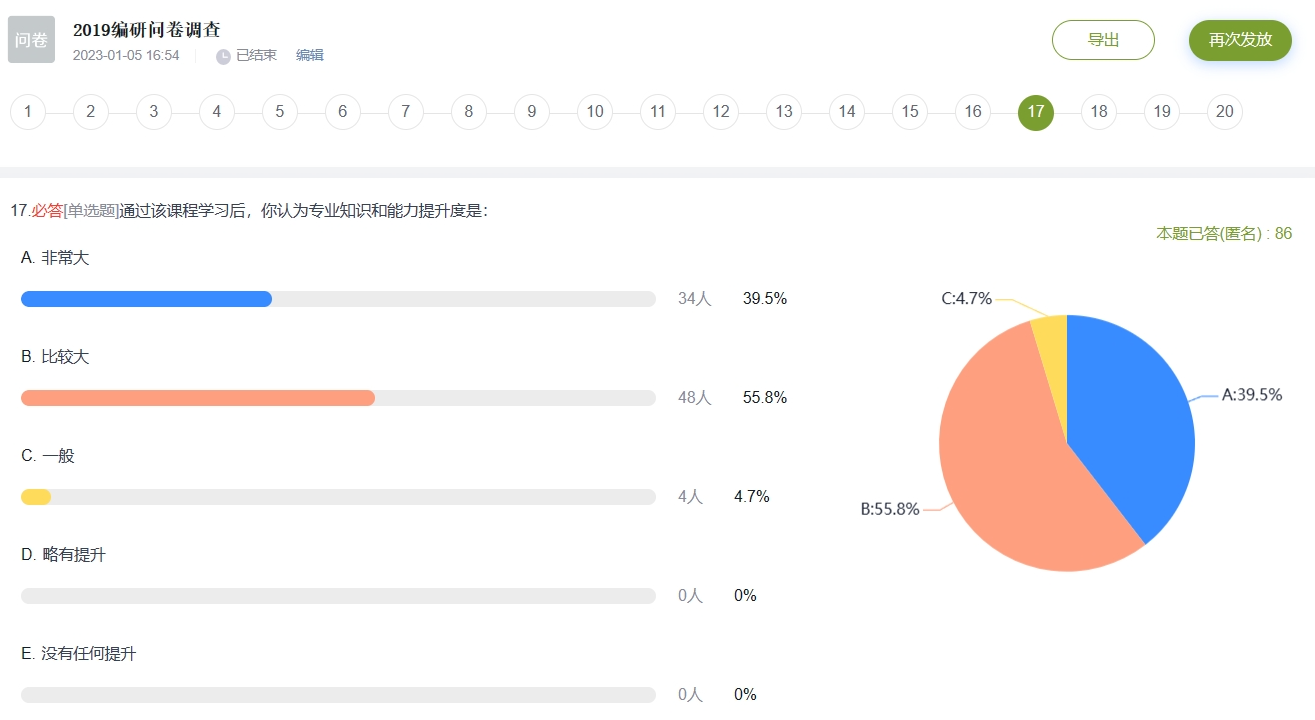Screen dimensions: 1315x720
Task: Go to question 5 in the navigator
Action: (280, 112)
